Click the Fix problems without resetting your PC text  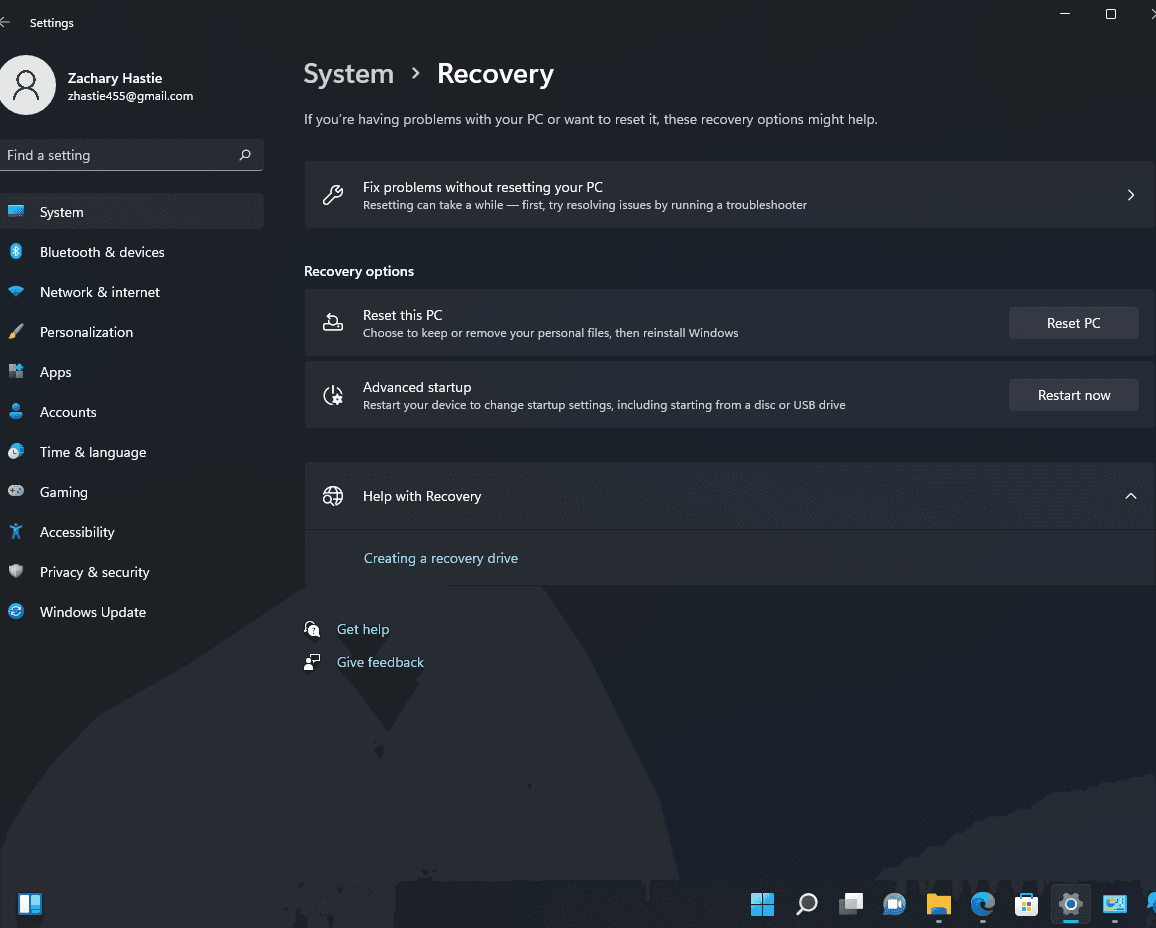482,187
